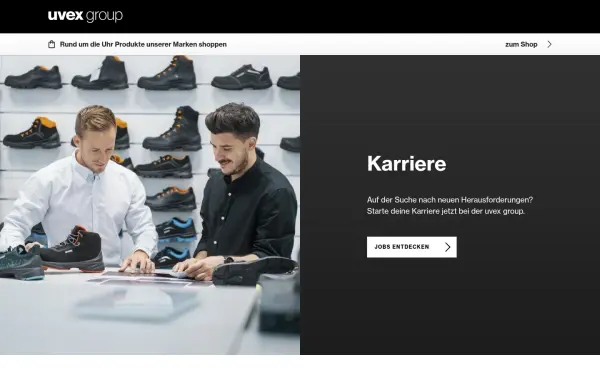Screen dimensions: 600x375
Task: Click the JOBS ENTDECKEN button
Action: (x=412, y=247)
